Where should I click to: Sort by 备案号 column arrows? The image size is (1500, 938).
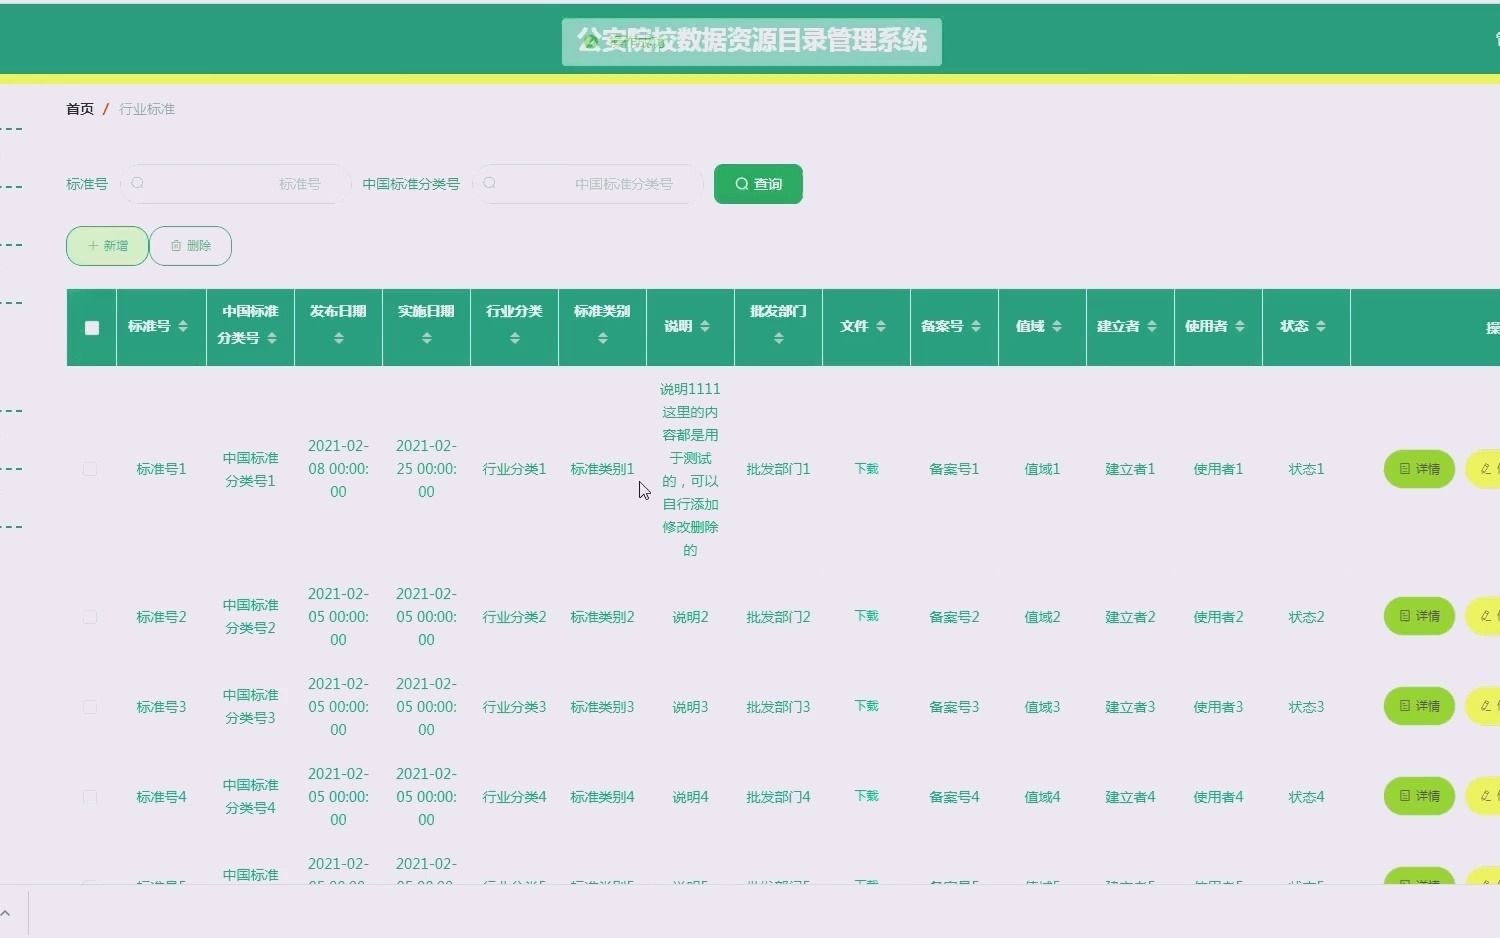coord(976,327)
